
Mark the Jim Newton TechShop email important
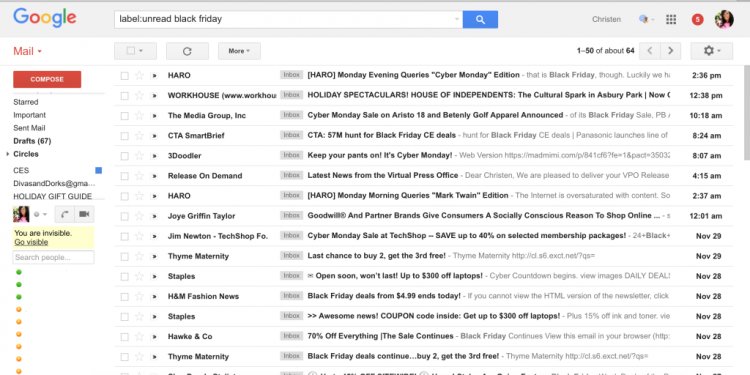coord(154,236)
